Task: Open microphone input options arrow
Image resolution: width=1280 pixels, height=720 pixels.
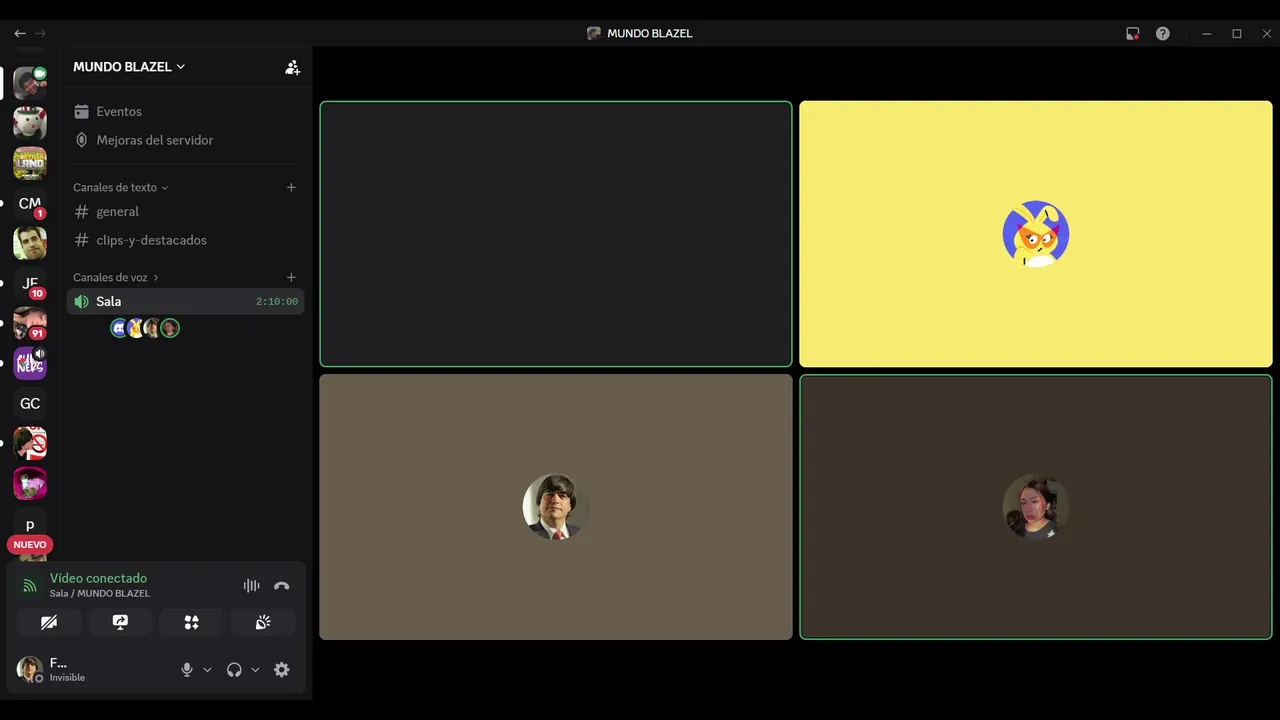Action: point(207,670)
